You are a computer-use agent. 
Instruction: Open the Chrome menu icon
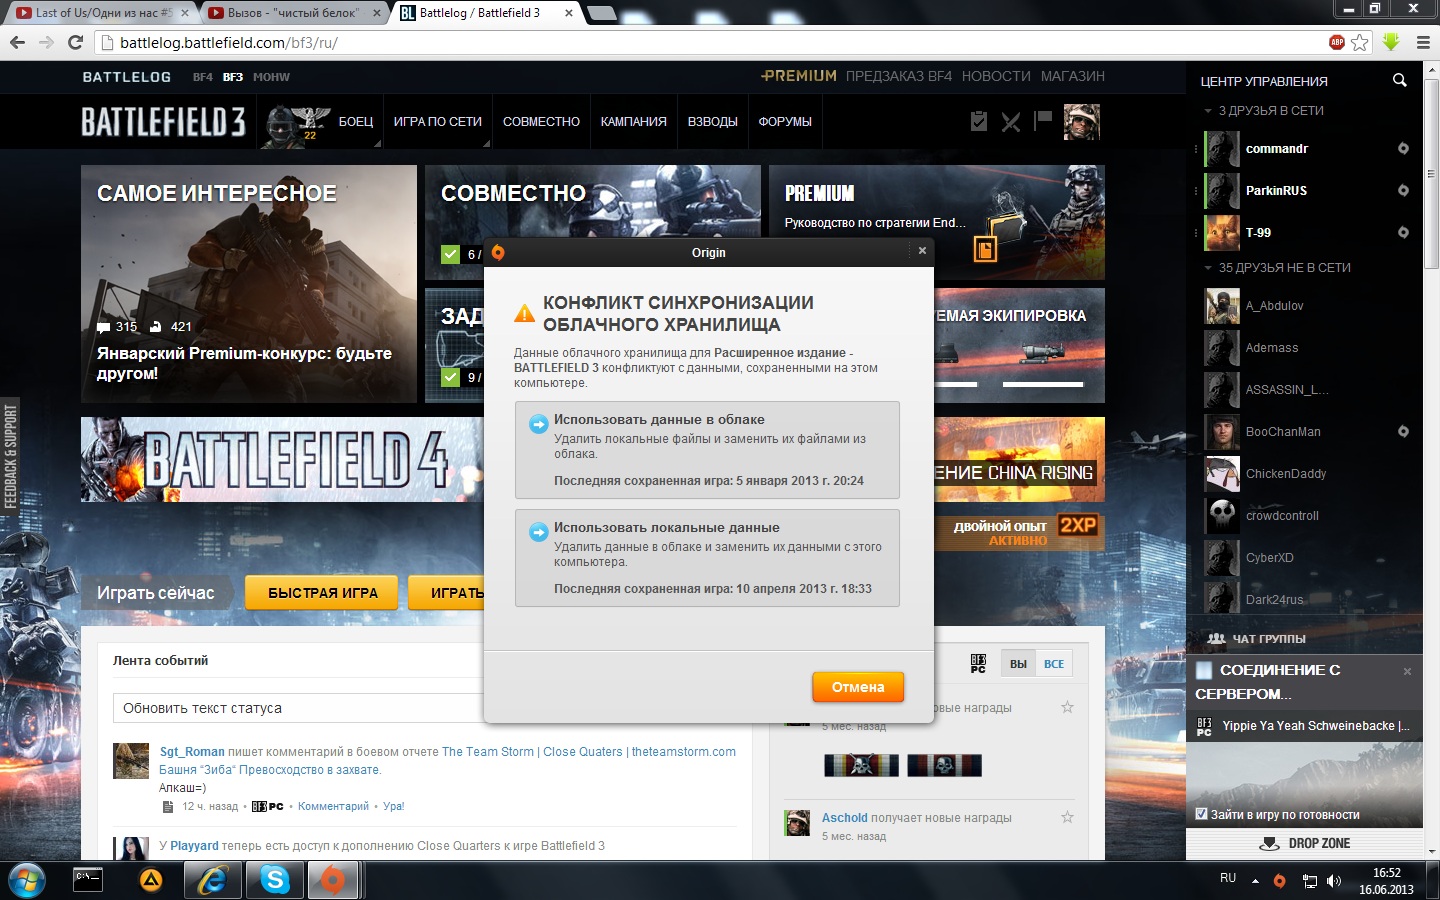point(1423,42)
